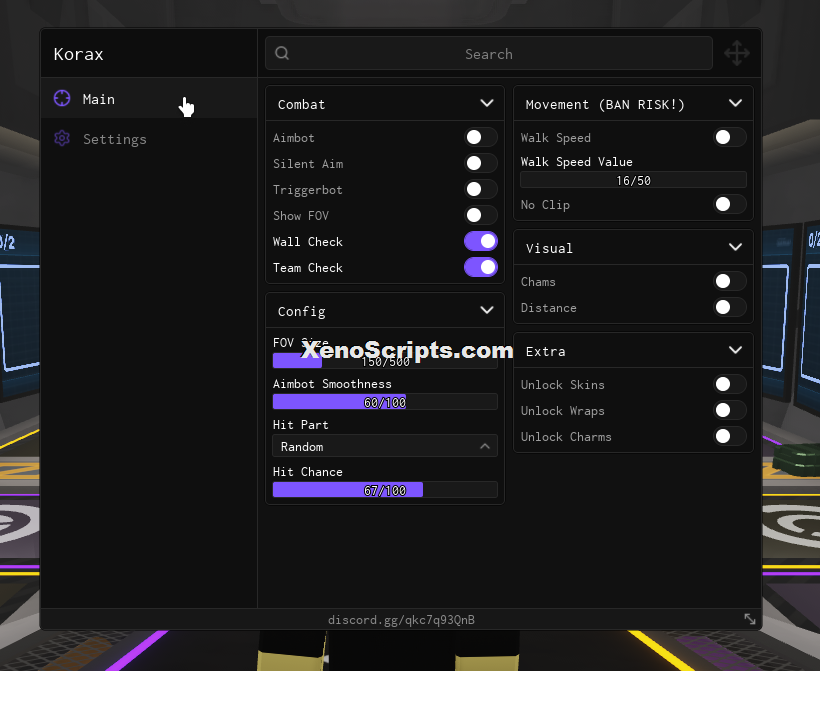Click the Combat section header label
Screen dimensions: 820x701
pos(301,105)
